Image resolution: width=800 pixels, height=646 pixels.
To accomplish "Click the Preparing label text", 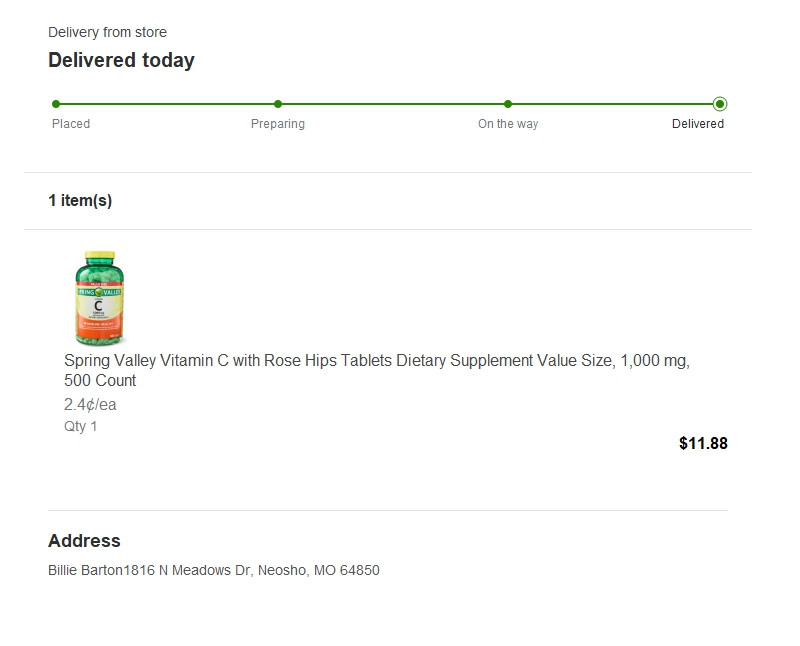I will coord(278,124).
